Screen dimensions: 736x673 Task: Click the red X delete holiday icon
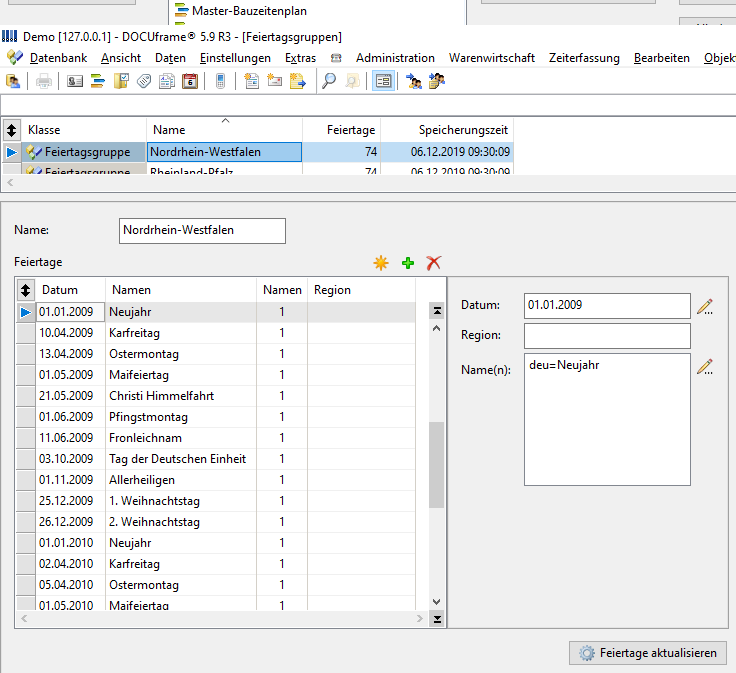[434, 263]
